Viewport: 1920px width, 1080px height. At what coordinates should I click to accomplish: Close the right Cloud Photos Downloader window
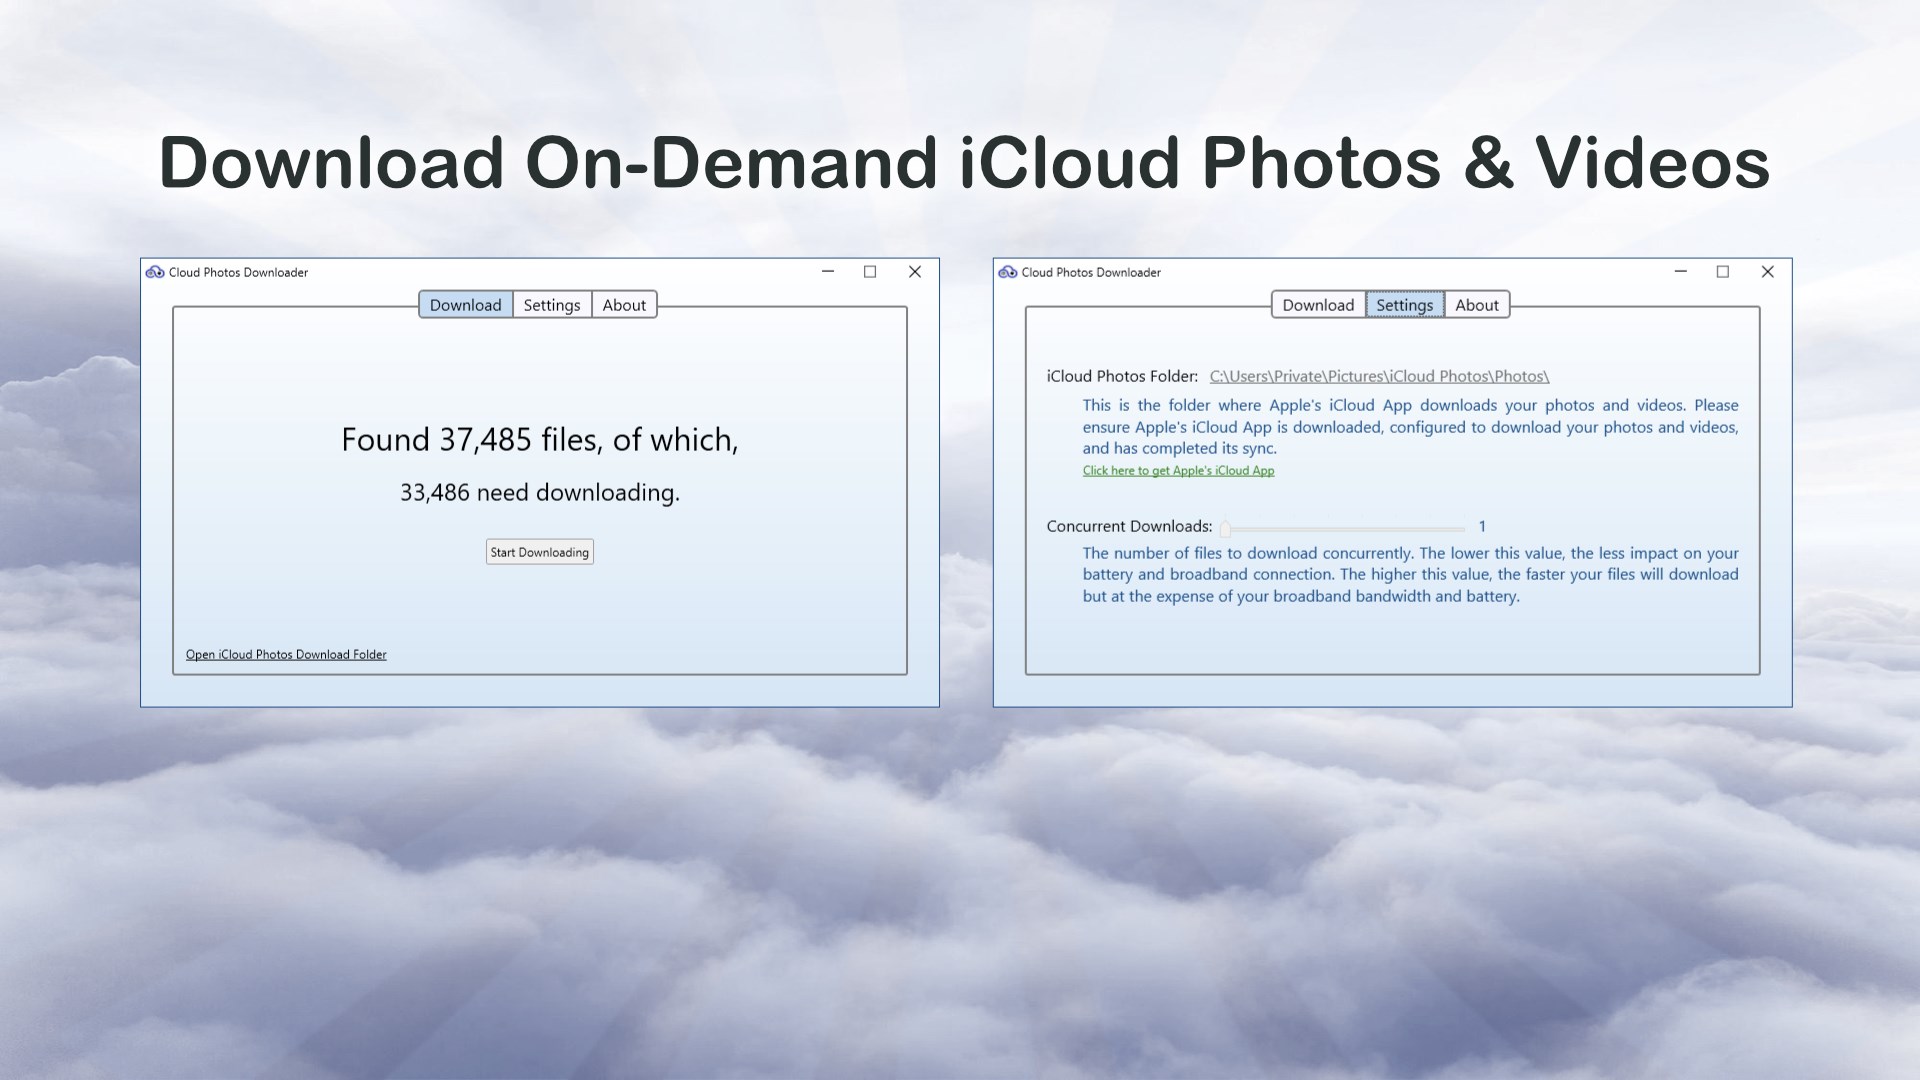click(1767, 272)
